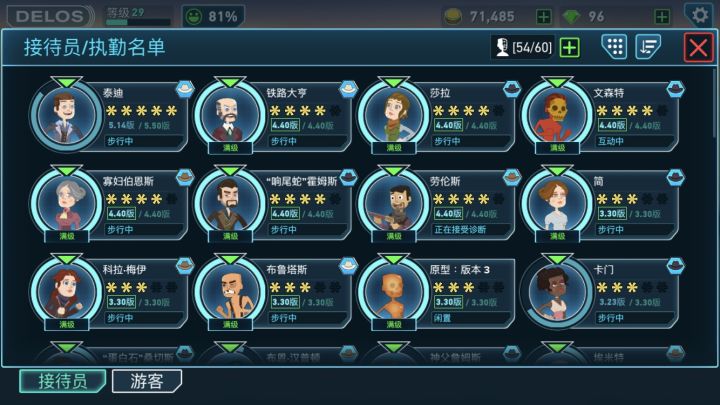Viewport: 720px width, 405px height.
Task: Close the 接待员/执勤名单 panel
Action: point(698,47)
